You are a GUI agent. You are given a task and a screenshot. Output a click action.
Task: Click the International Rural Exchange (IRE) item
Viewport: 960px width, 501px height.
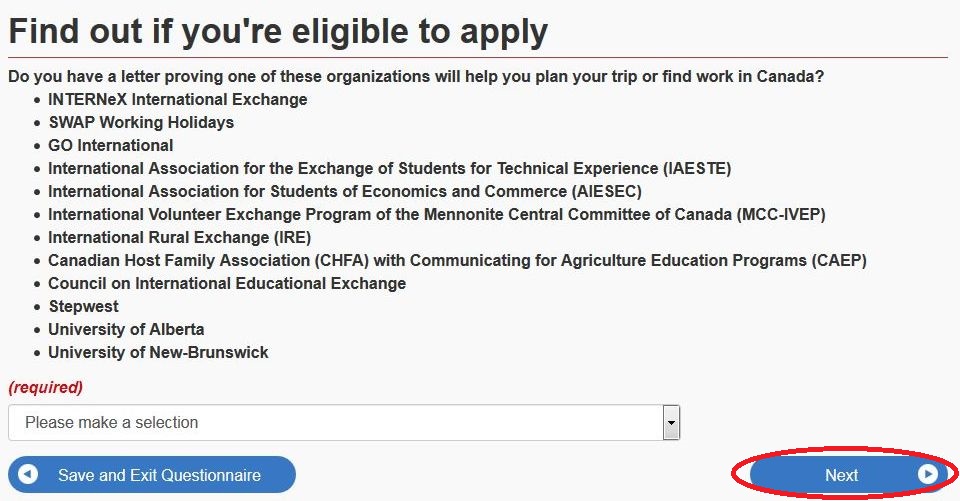(179, 237)
